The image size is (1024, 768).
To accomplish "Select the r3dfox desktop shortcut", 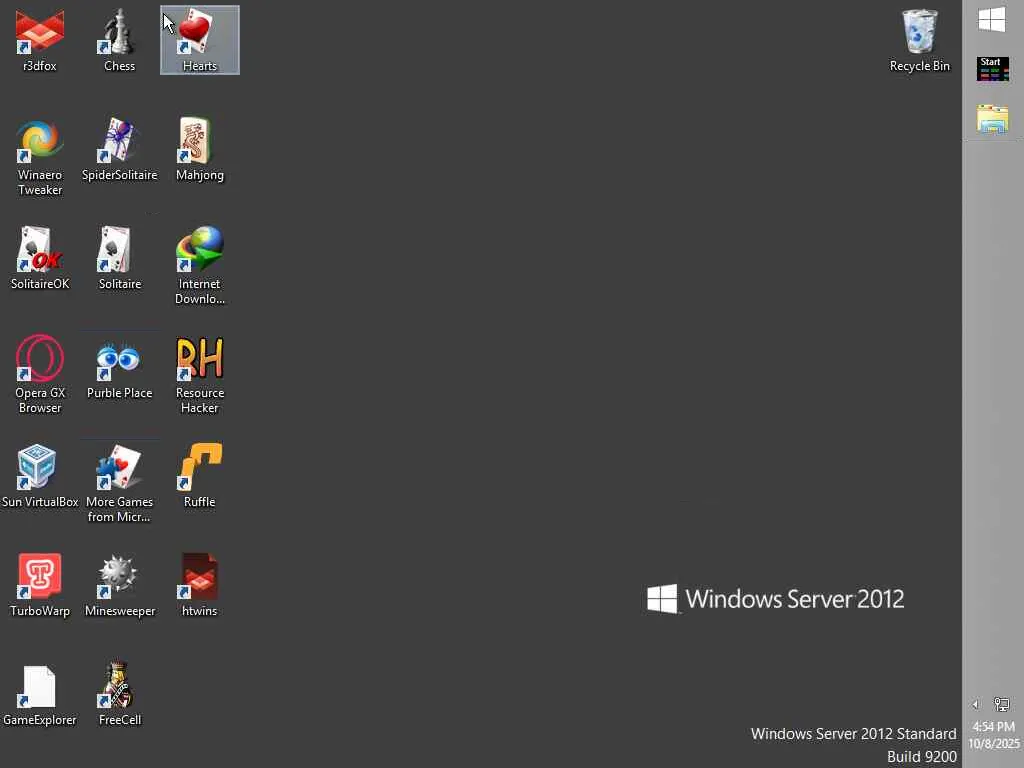I will point(40,40).
